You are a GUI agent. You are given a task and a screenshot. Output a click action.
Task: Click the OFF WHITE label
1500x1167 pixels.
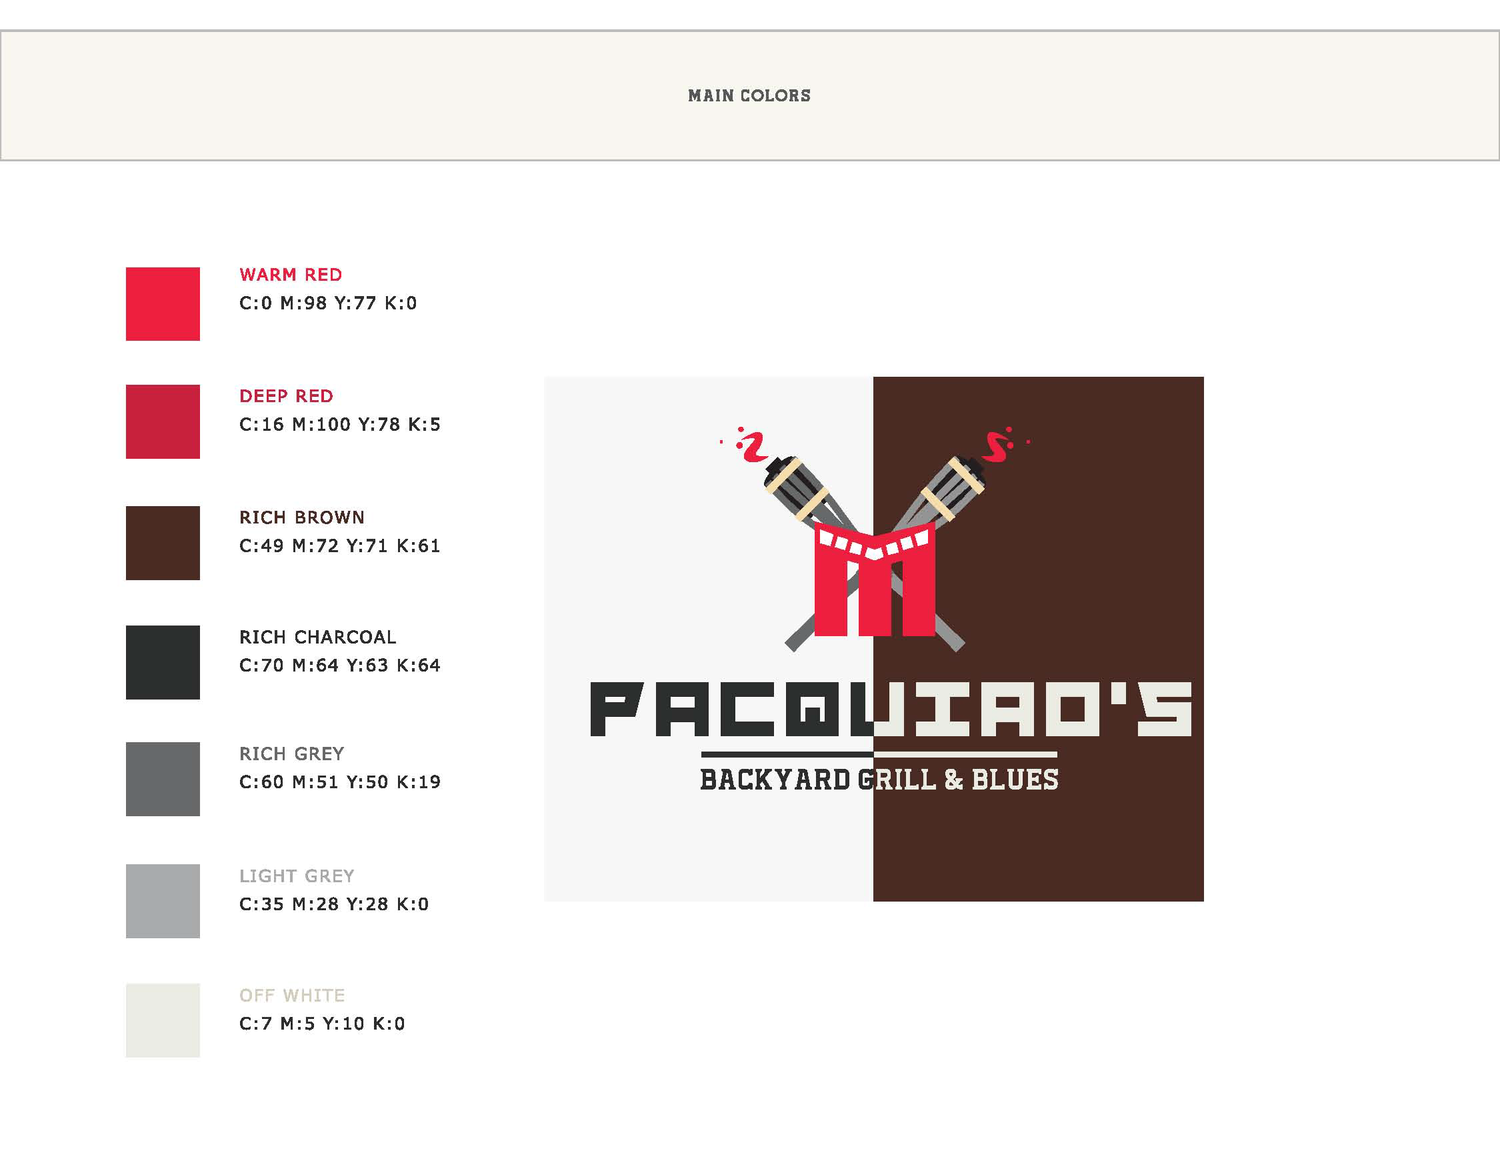292,996
